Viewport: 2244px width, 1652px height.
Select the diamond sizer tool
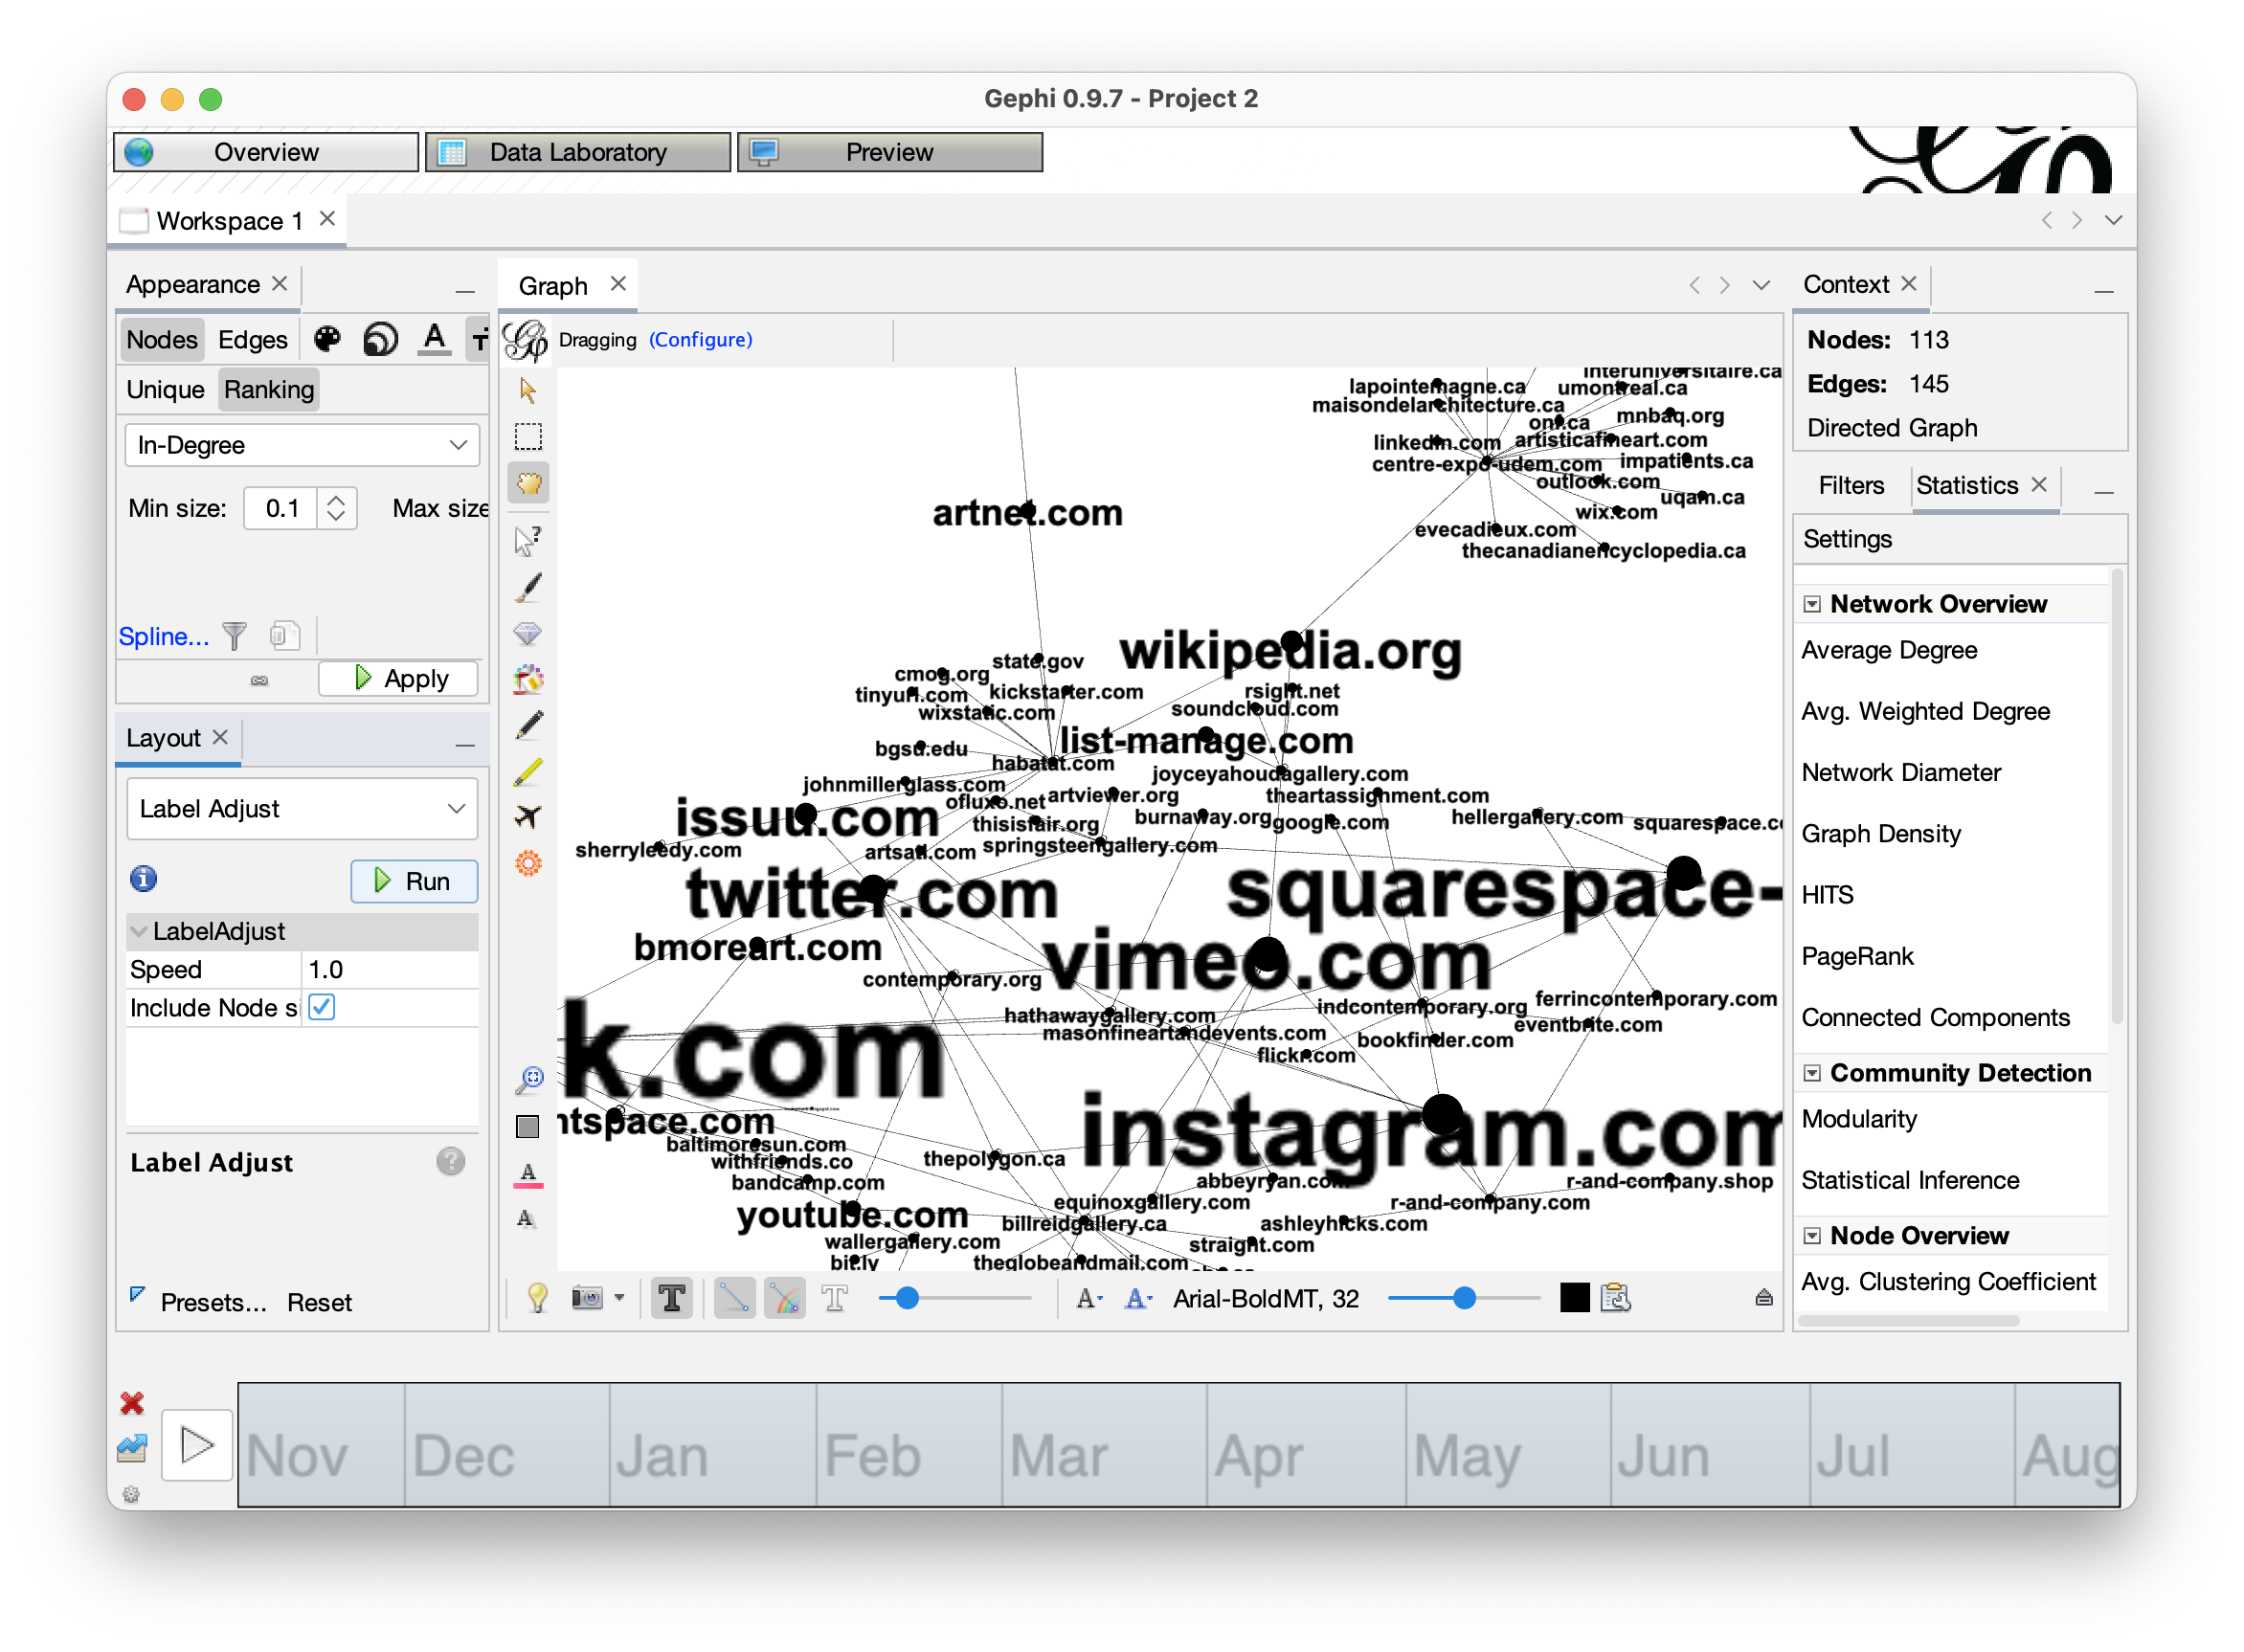click(528, 634)
